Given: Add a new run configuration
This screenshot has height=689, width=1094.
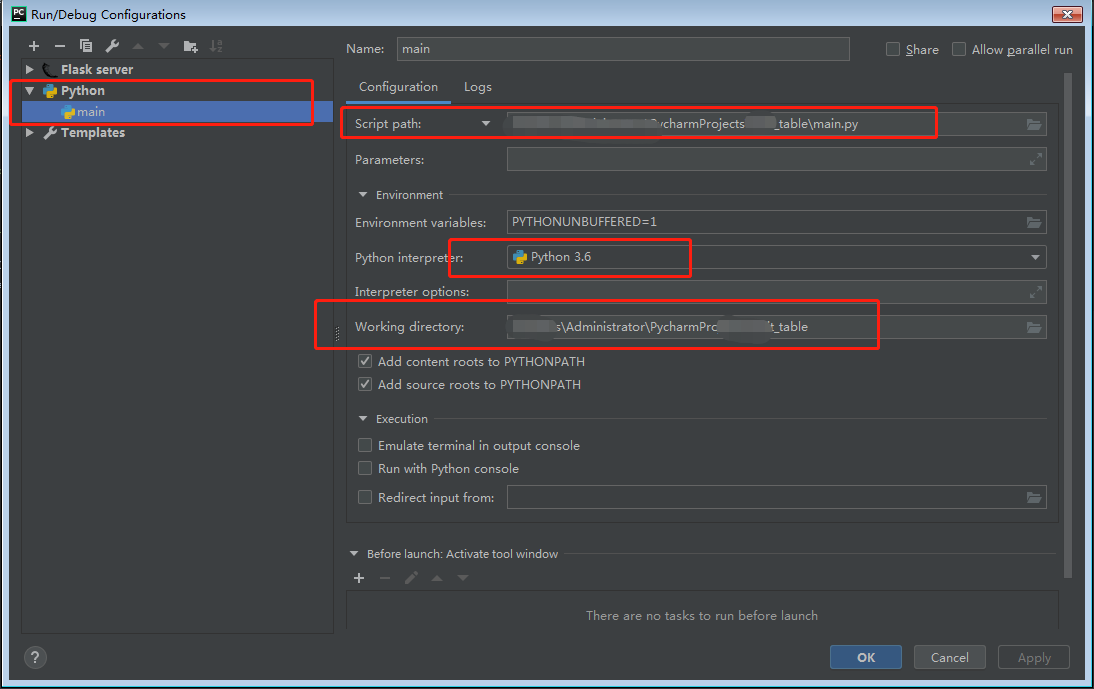Looking at the screenshot, I should (33, 45).
